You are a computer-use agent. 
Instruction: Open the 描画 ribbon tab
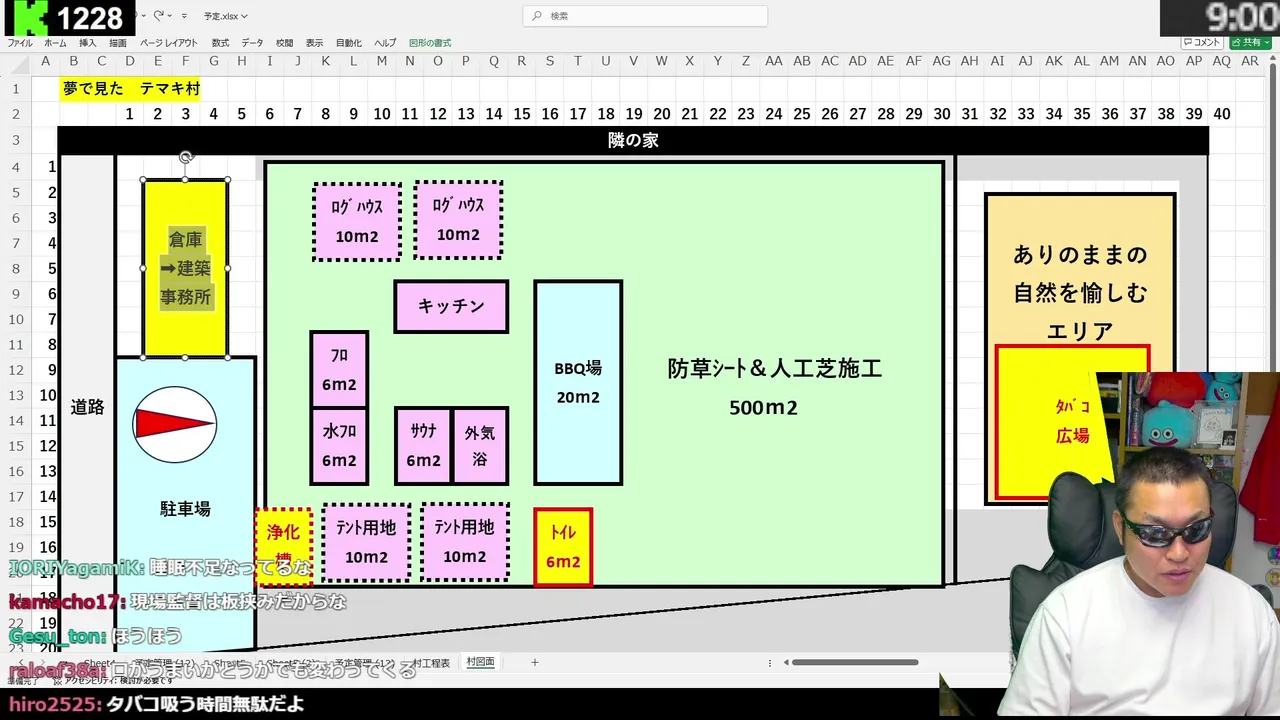click(118, 43)
